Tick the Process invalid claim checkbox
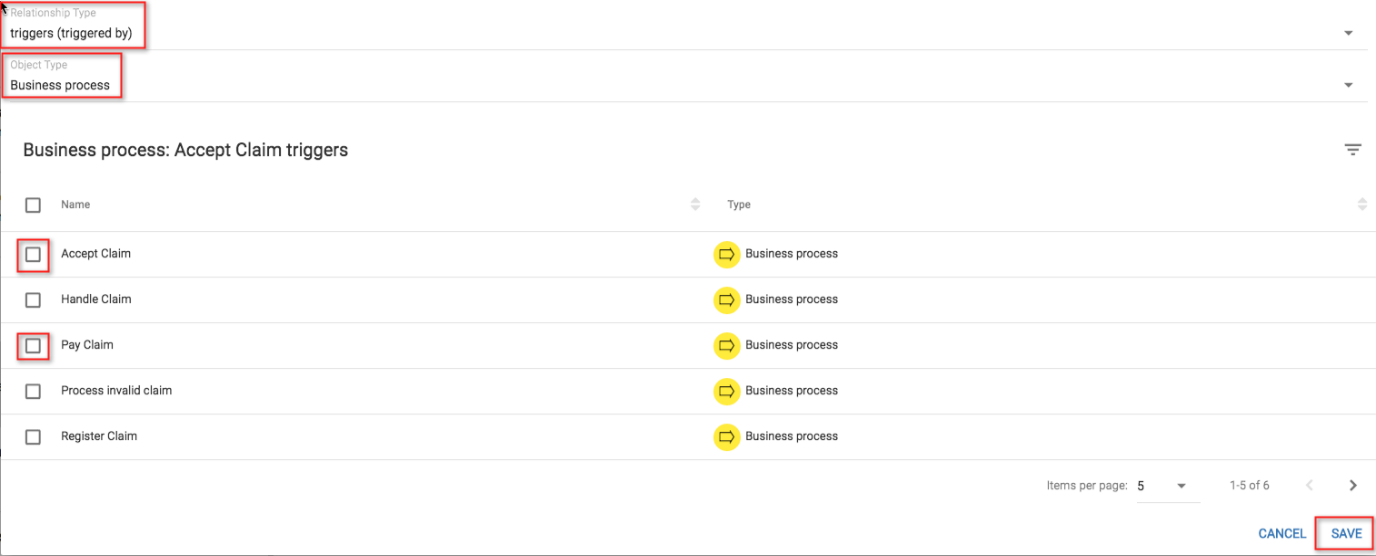The height and width of the screenshot is (556, 1376). click(33, 392)
